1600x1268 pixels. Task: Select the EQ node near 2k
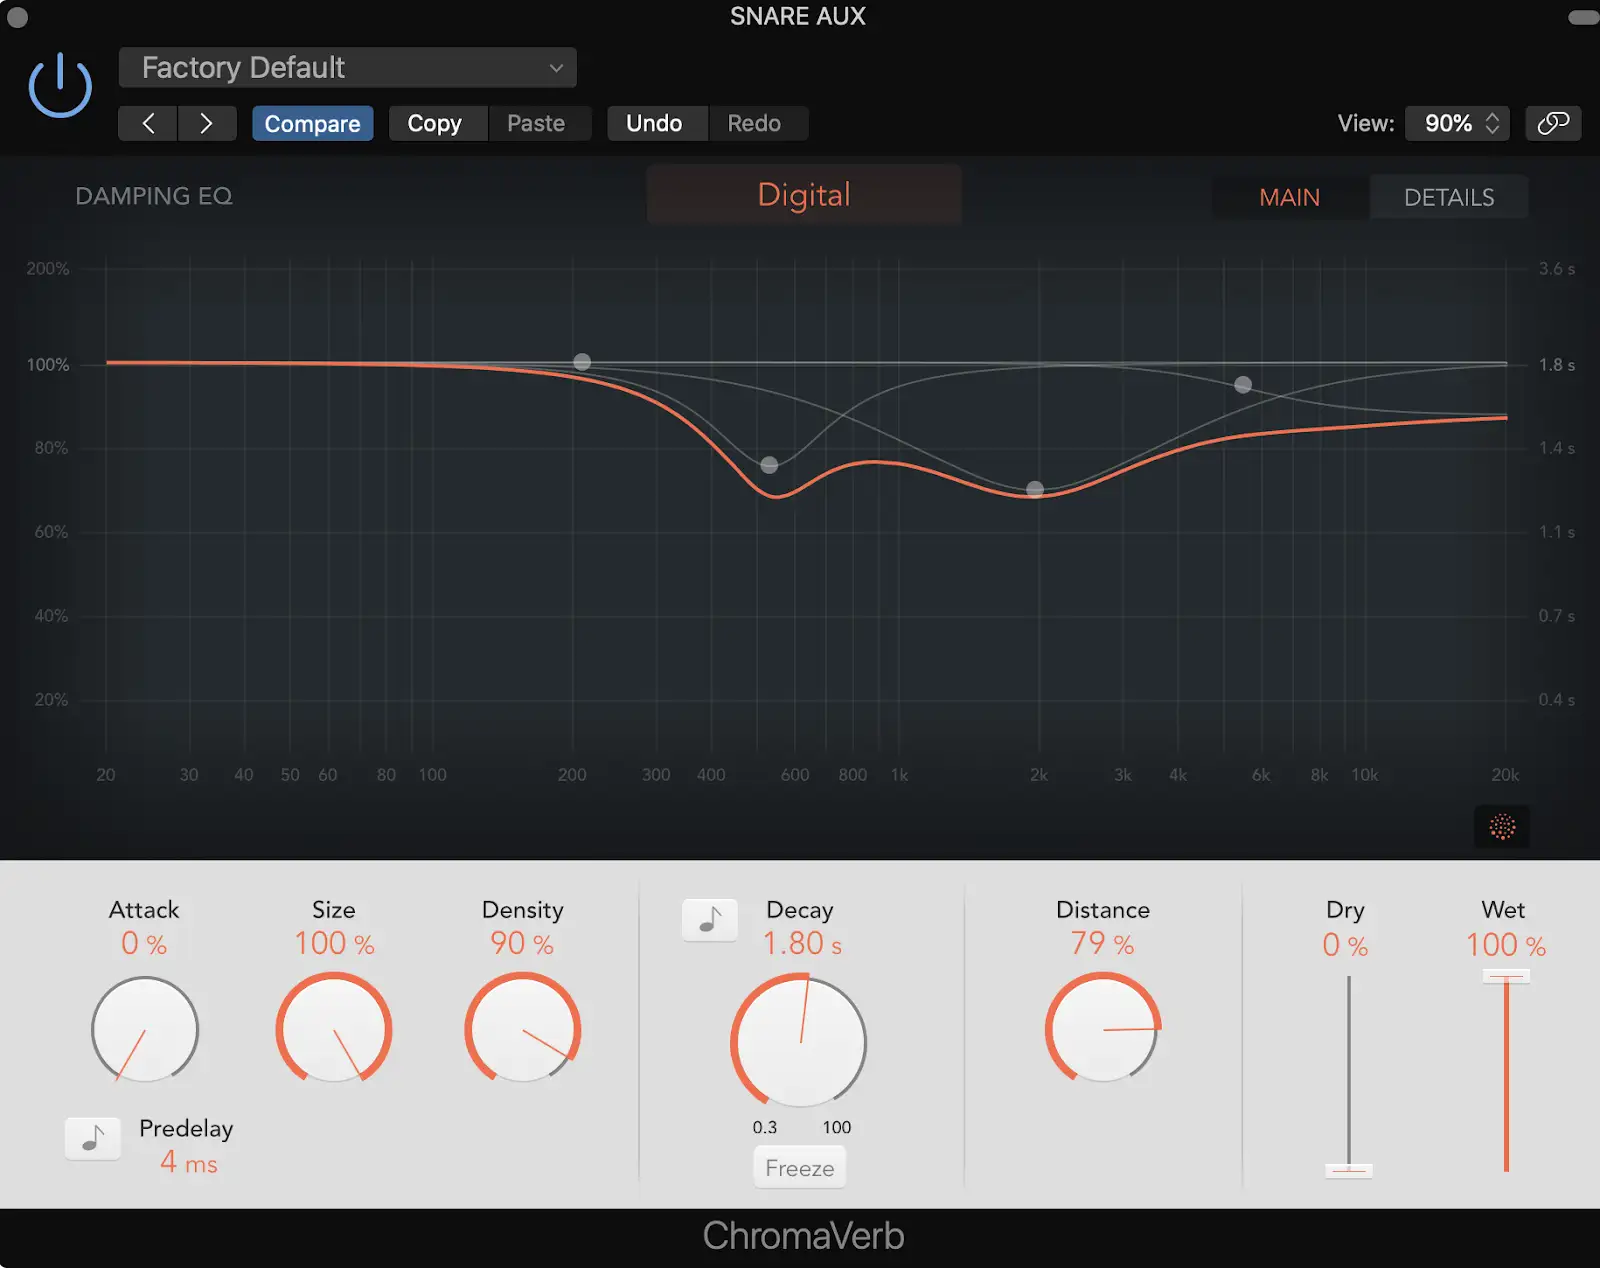(1035, 489)
